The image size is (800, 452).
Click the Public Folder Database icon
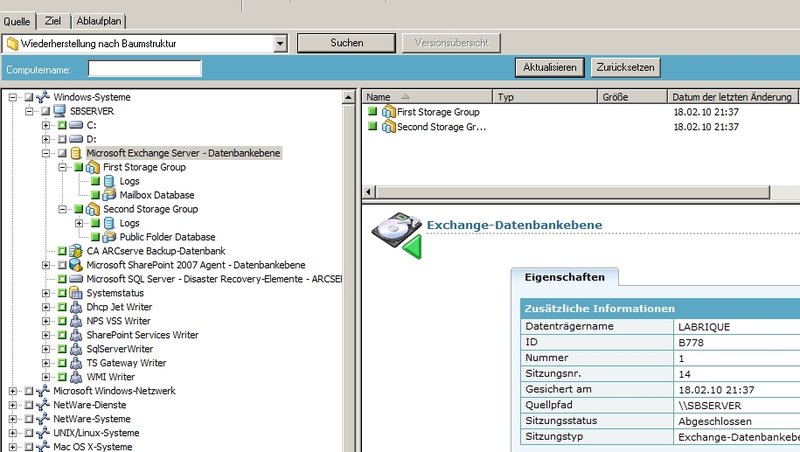tap(109, 237)
